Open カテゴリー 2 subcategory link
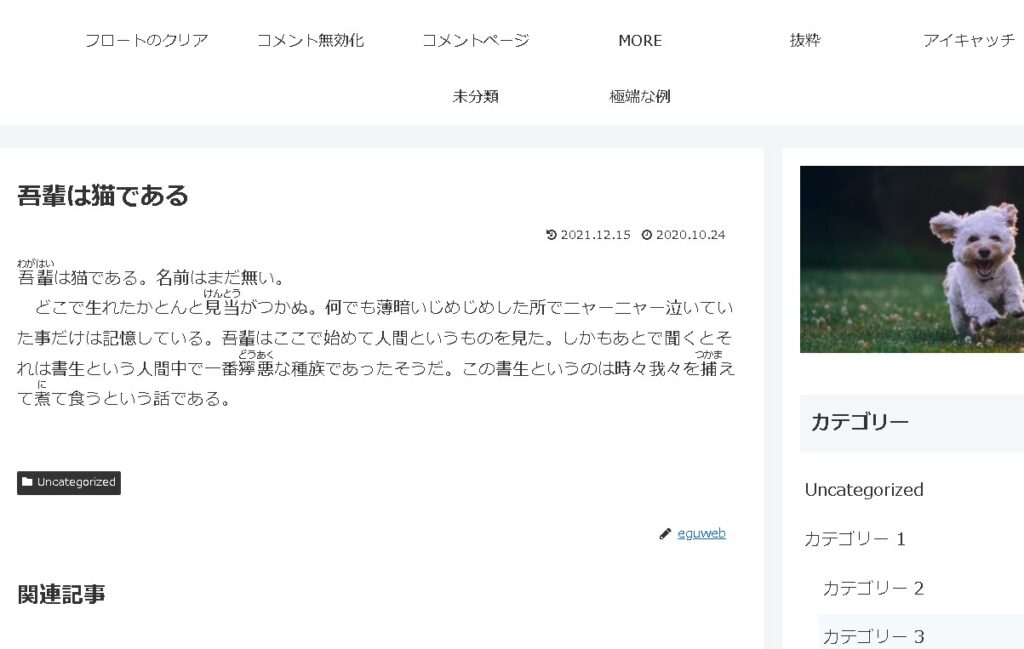 [873, 588]
